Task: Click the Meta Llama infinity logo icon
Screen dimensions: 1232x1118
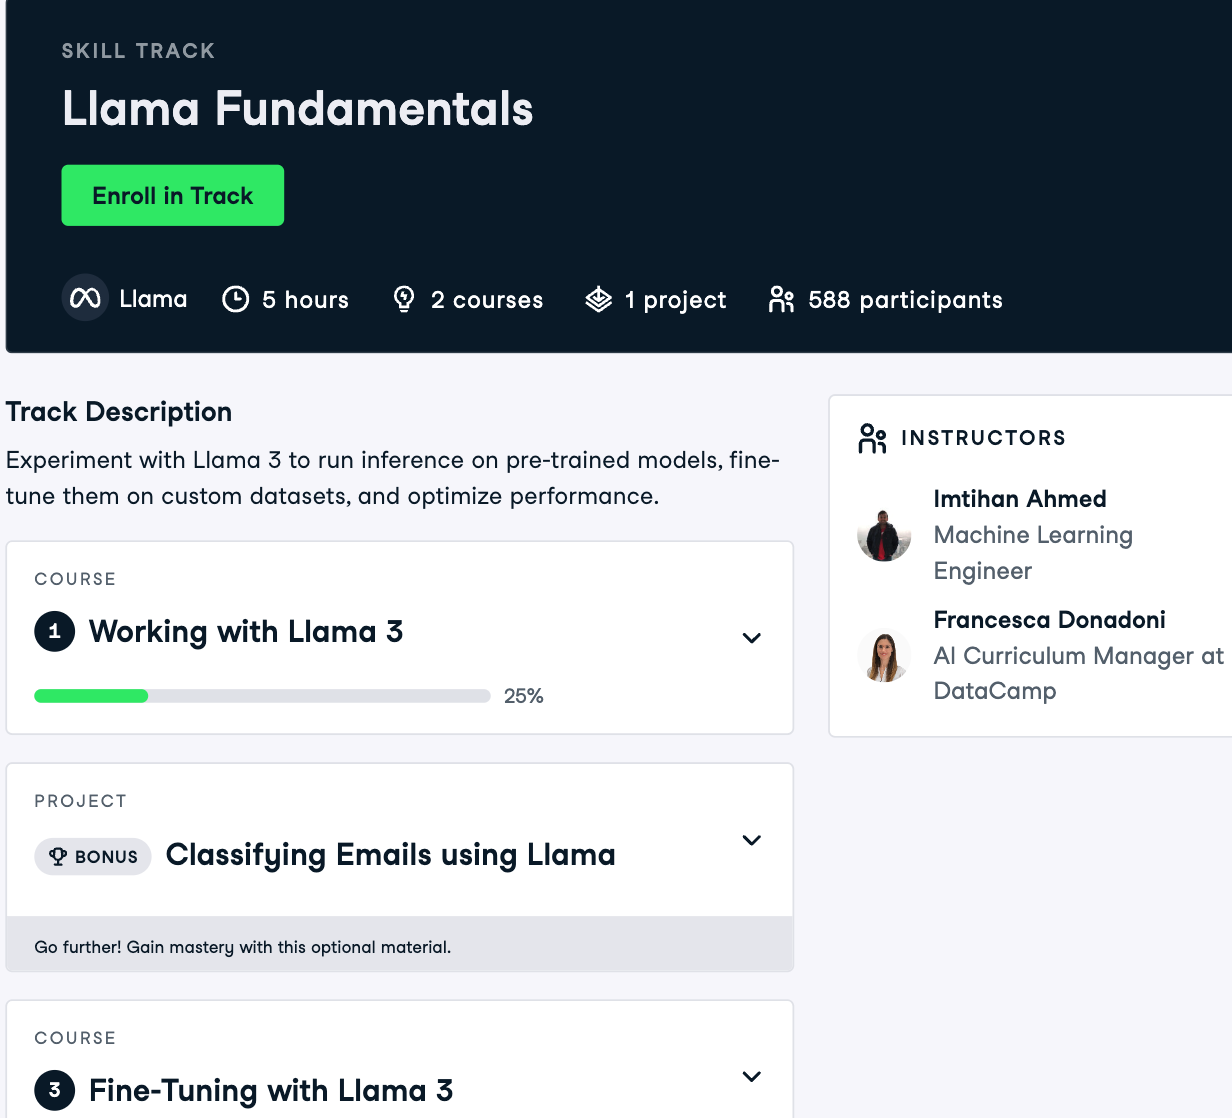Action: (x=85, y=298)
